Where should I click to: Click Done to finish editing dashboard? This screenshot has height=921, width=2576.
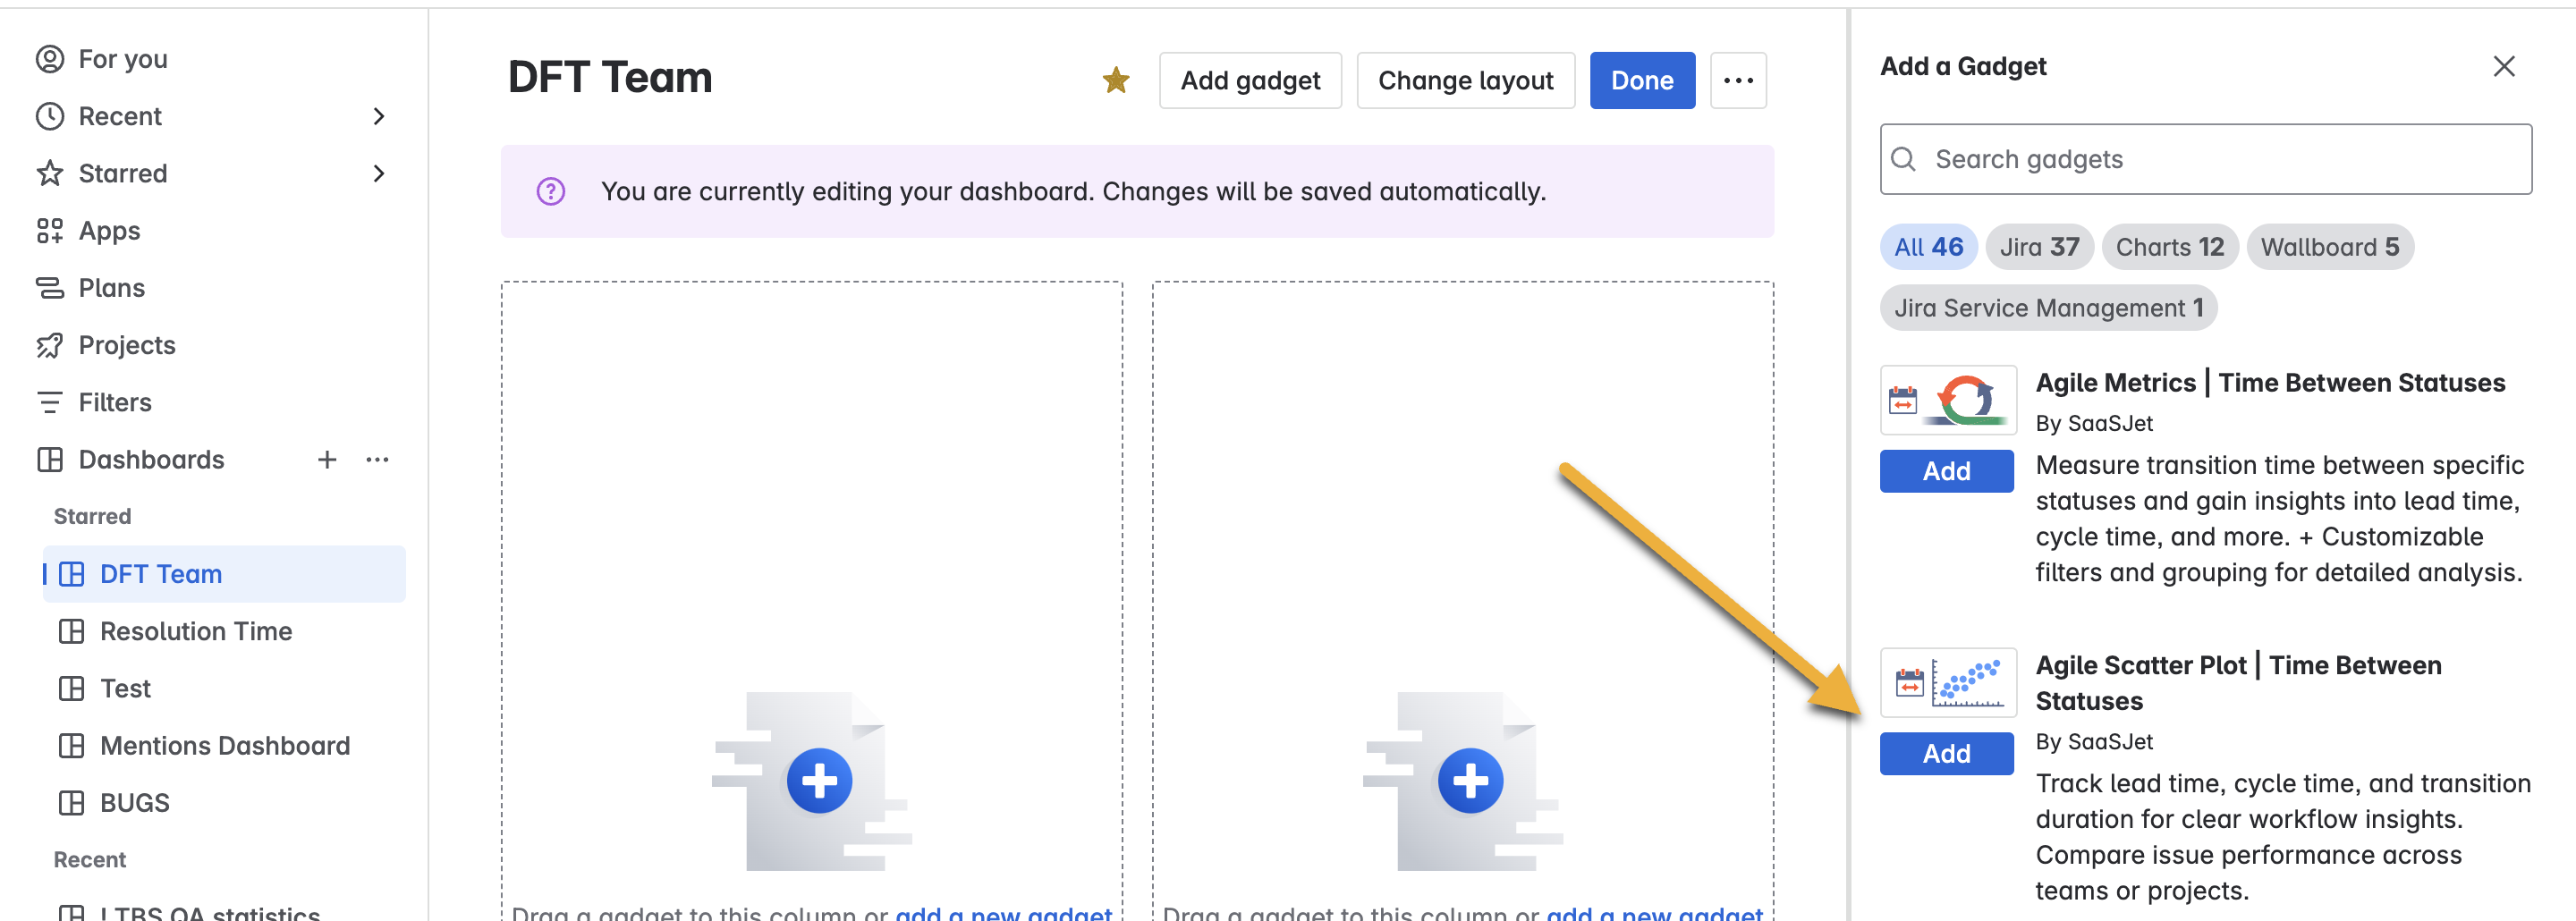point(1641,80)
